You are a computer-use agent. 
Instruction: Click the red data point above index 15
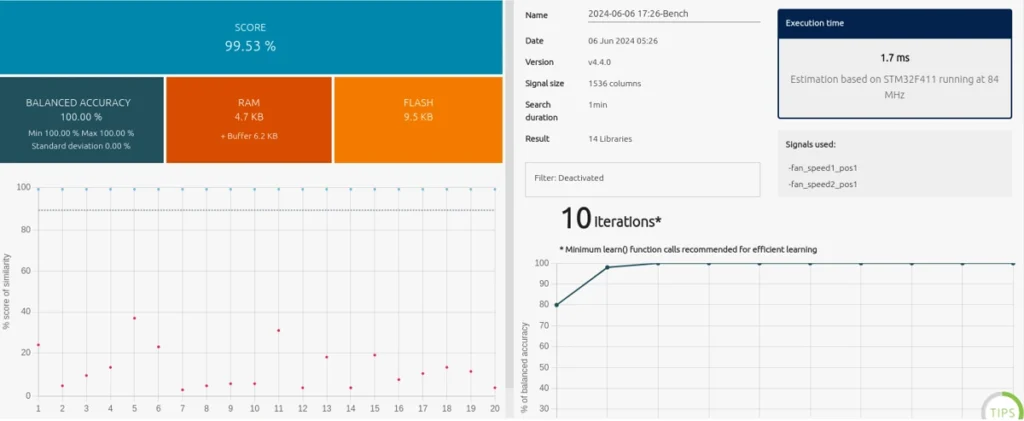[x=374, y=355]
